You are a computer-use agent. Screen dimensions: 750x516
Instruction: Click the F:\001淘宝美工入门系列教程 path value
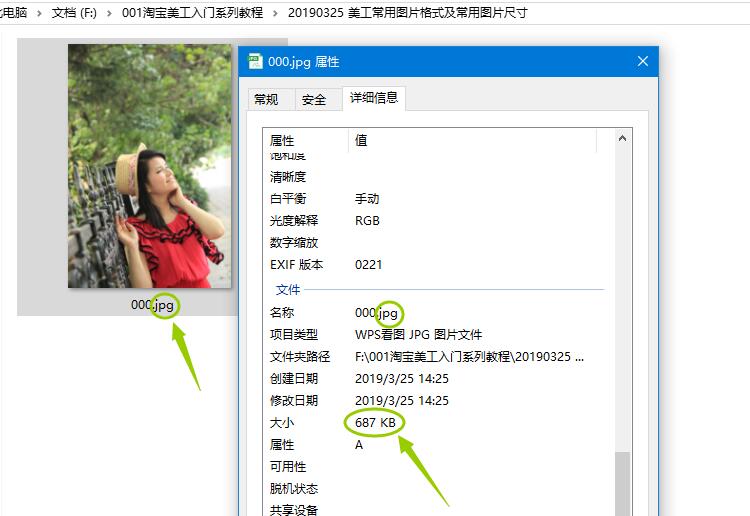[x=469, y=357]
